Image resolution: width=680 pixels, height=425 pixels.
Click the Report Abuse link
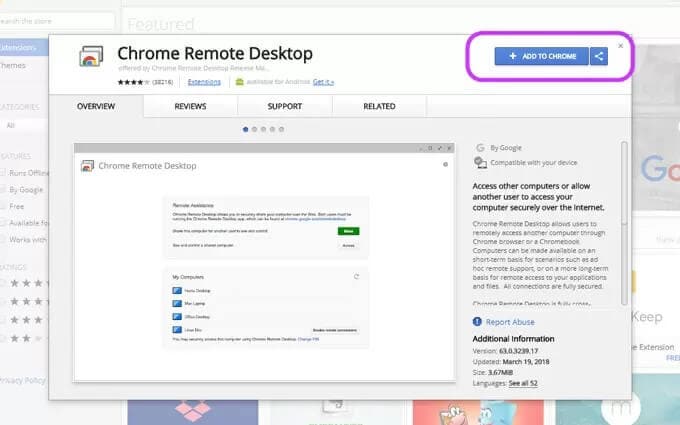510,322
